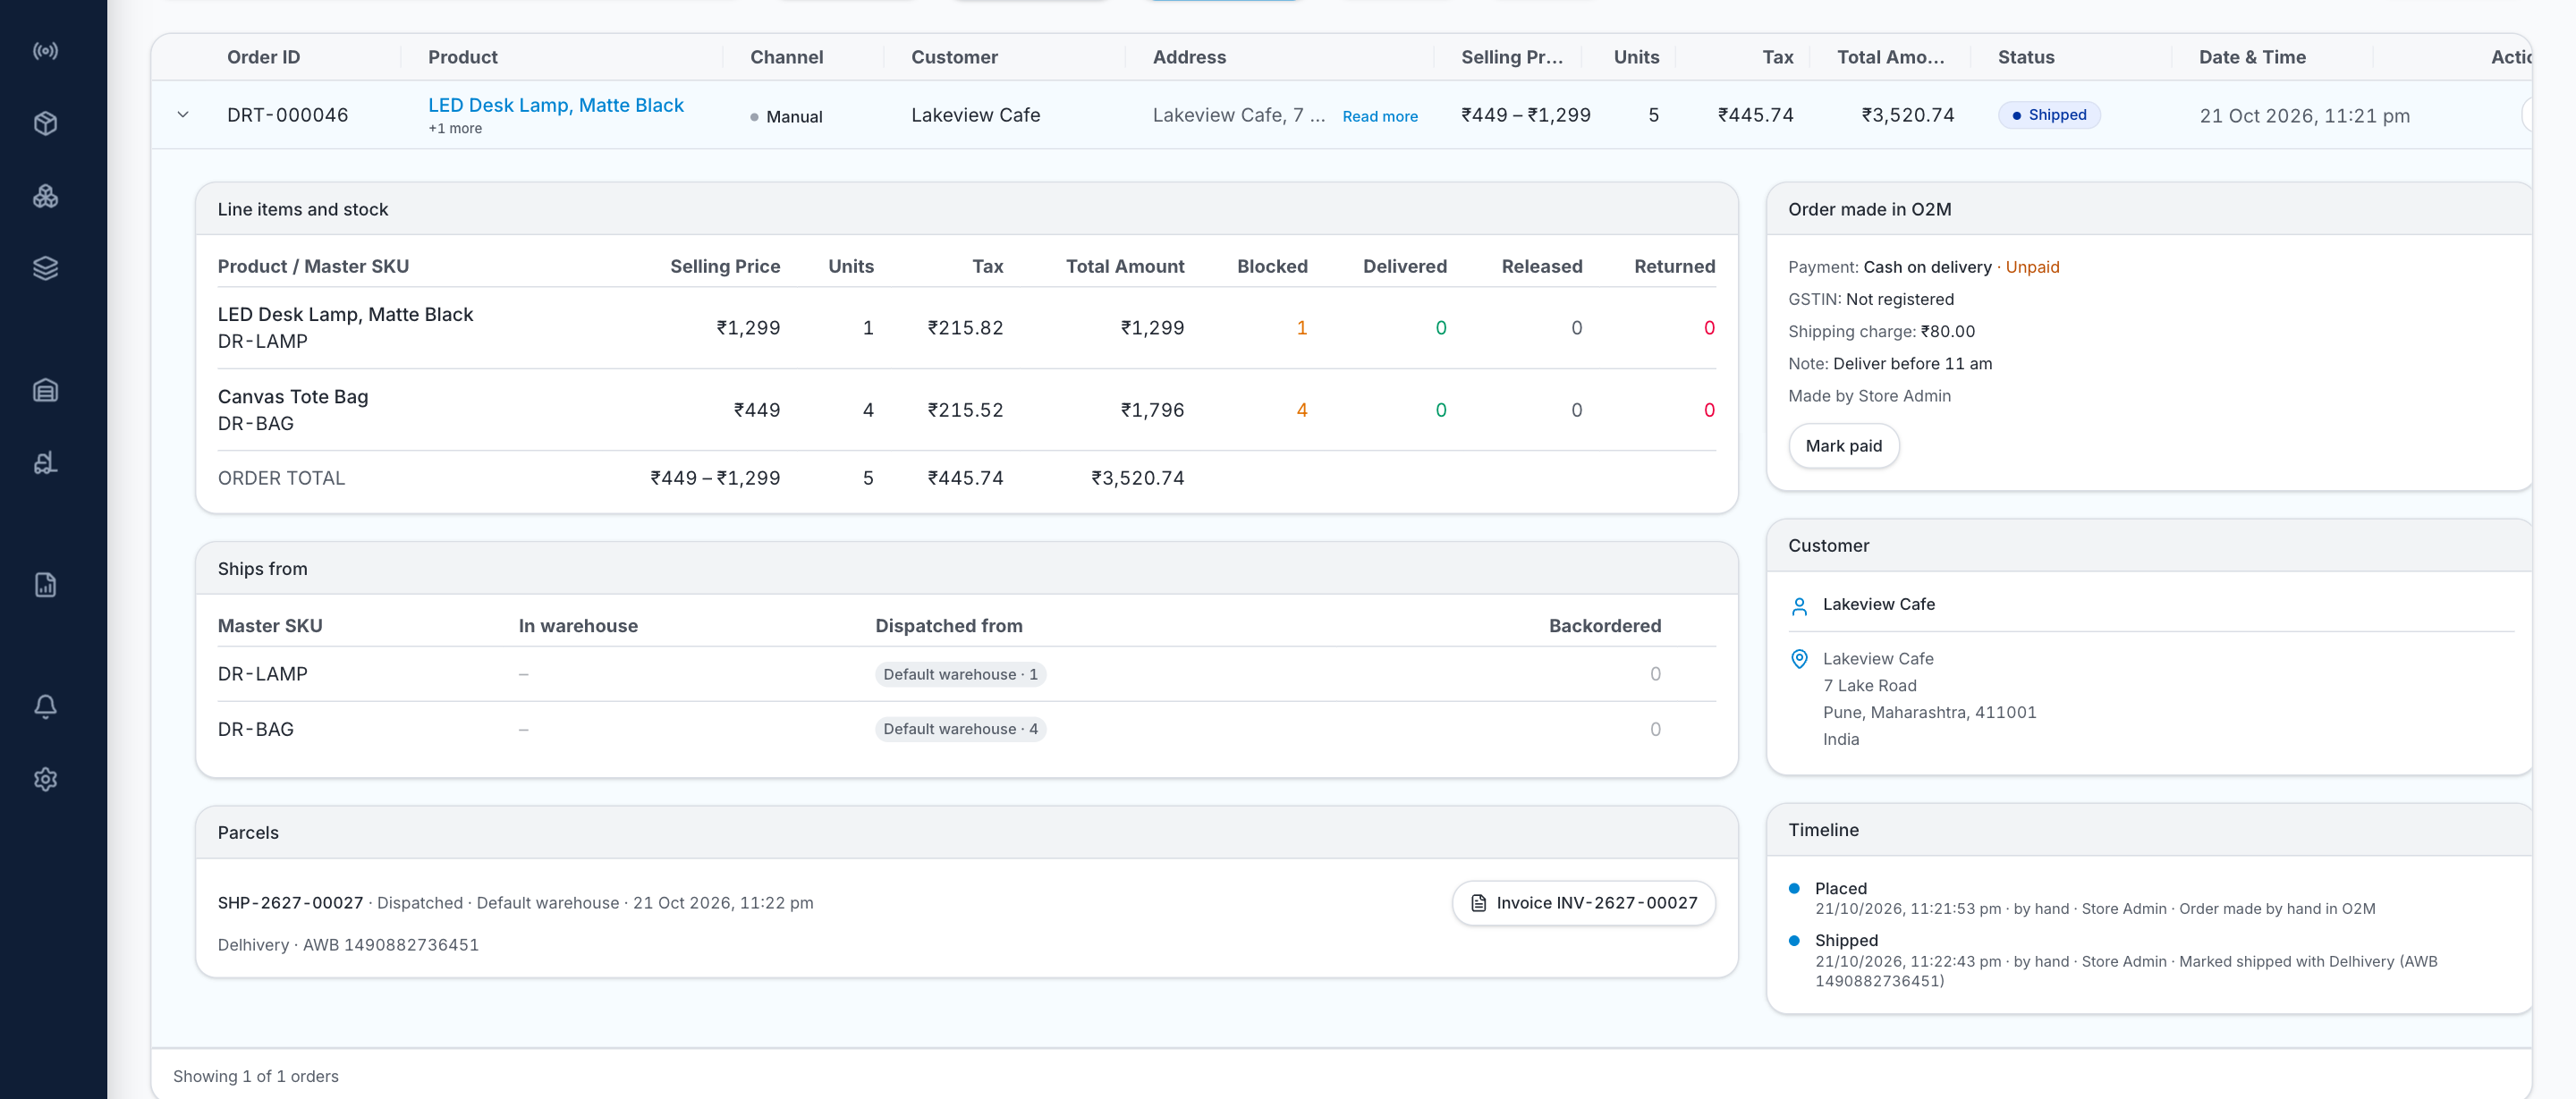The width and height of the screenshot is (2576, 1099).
Task: Click 'Canvas Tote Bag' line item
Action: tap(293, 397)
